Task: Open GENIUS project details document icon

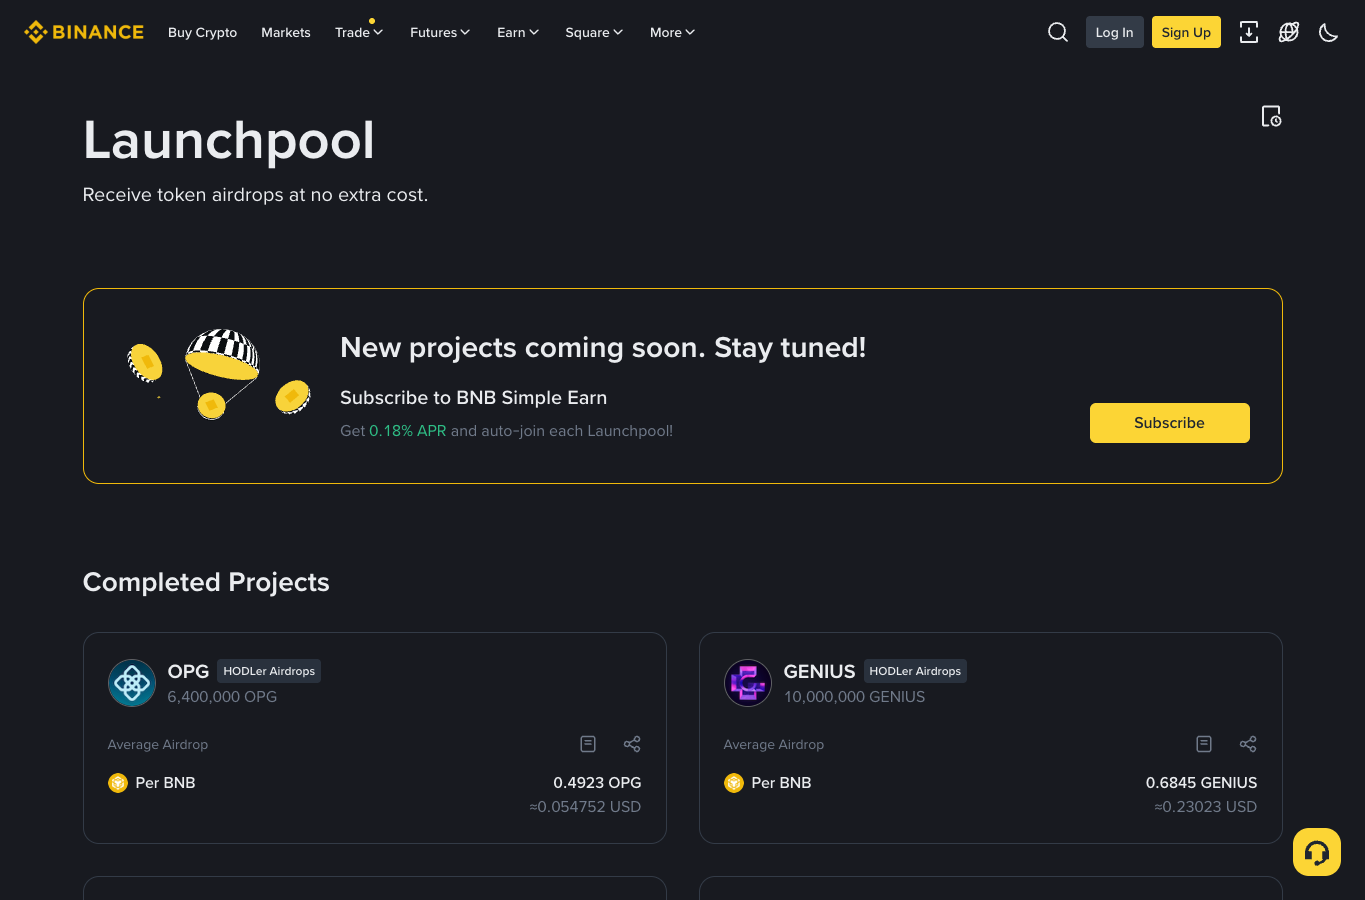Action: (x=1204, y=744)
